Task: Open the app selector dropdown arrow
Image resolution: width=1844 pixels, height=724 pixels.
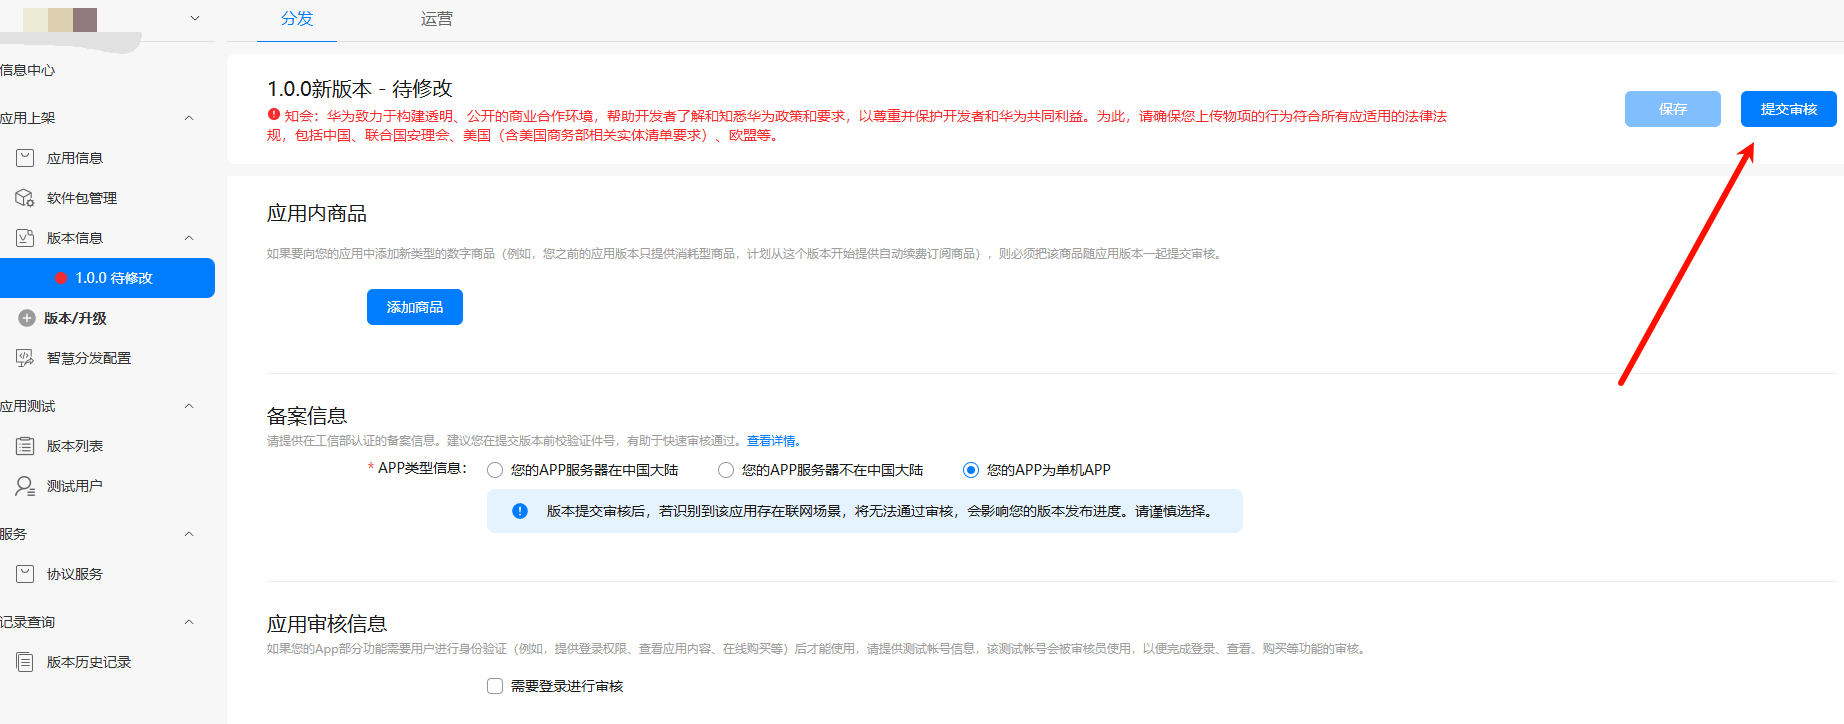Action: (195, 18)
